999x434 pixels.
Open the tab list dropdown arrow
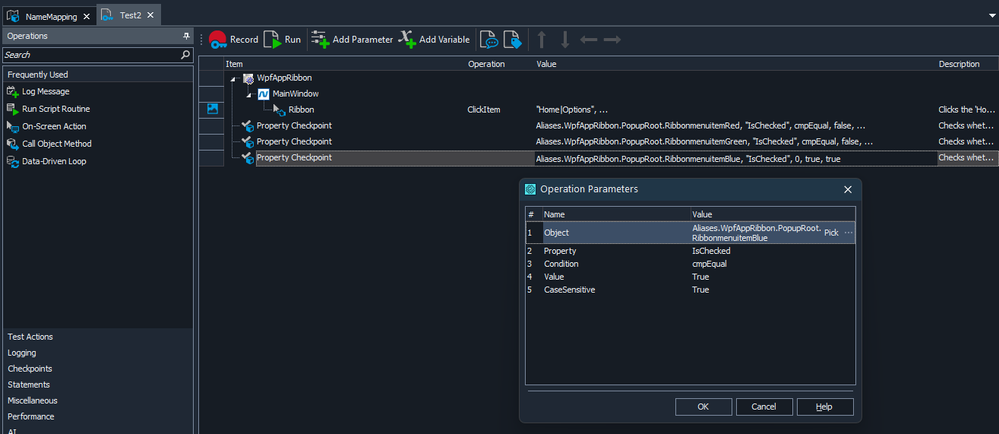coord(992,15)
